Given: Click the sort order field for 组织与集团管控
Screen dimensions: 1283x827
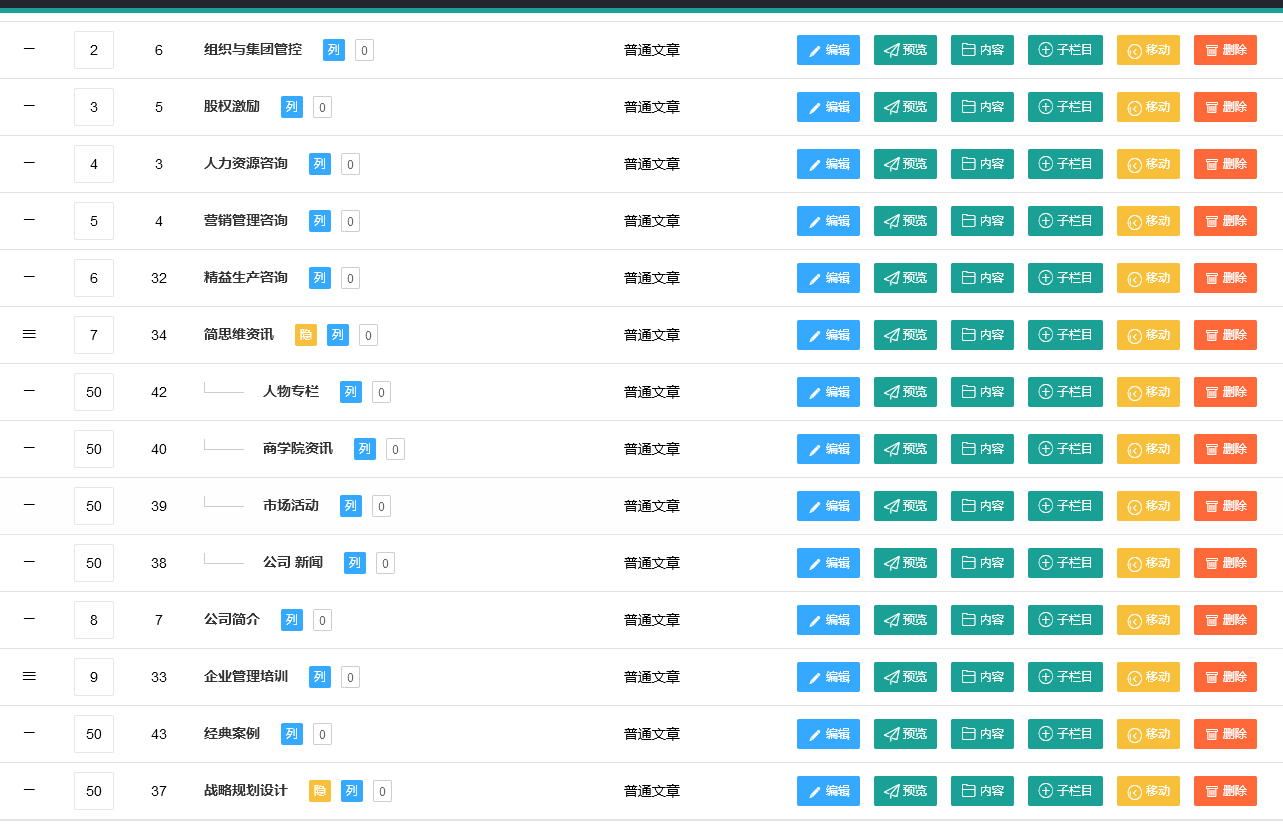Looking at the screenshot, I should click(94, 50).
